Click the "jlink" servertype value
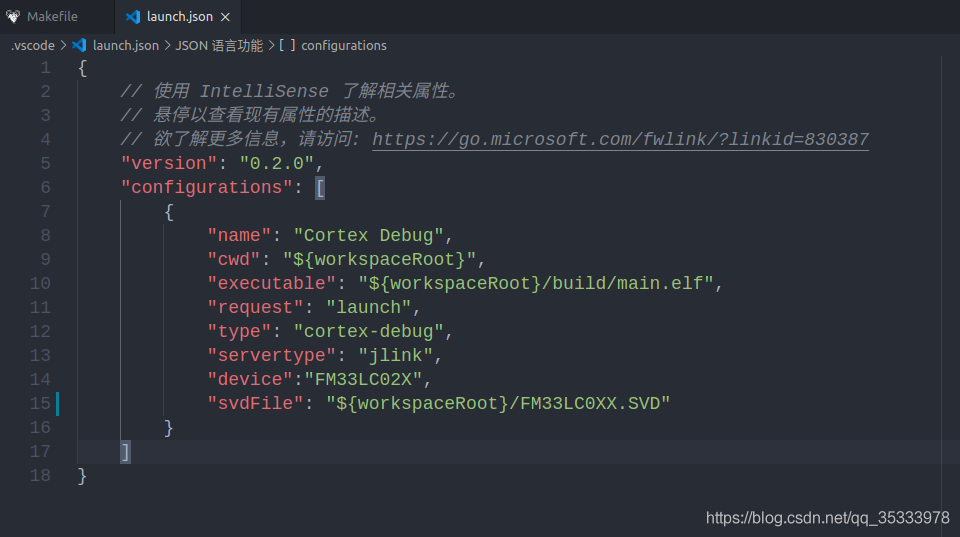The height and width of the screenshot is (537, 960). (396, 356)
